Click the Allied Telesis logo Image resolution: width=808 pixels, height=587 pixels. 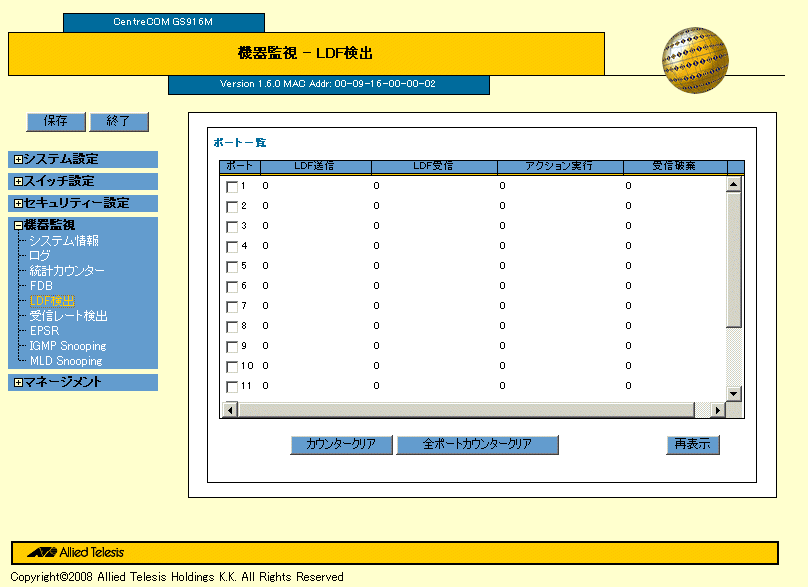[x=76, y=552]
